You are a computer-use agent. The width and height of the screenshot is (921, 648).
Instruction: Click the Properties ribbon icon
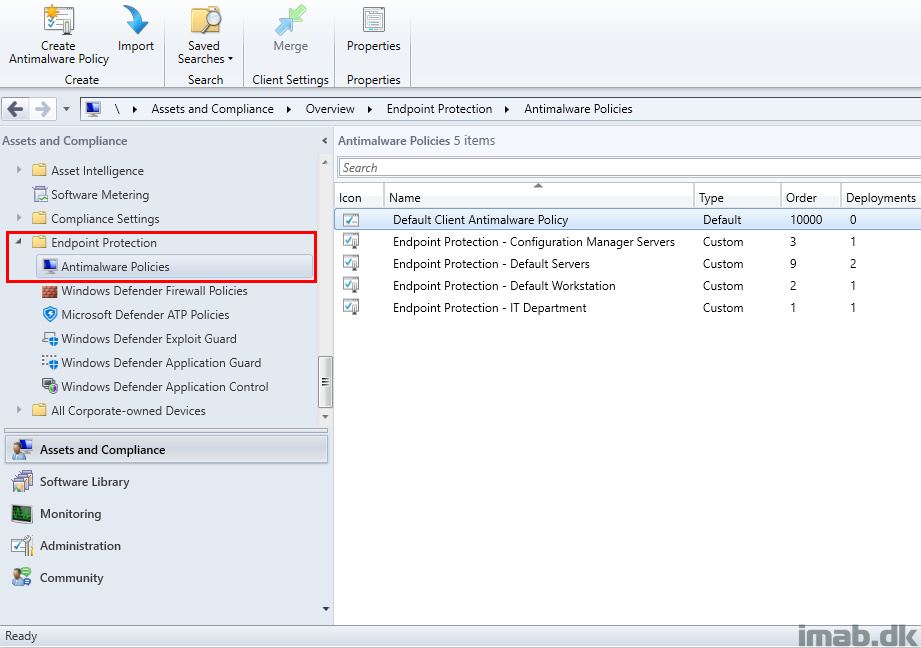373,19
